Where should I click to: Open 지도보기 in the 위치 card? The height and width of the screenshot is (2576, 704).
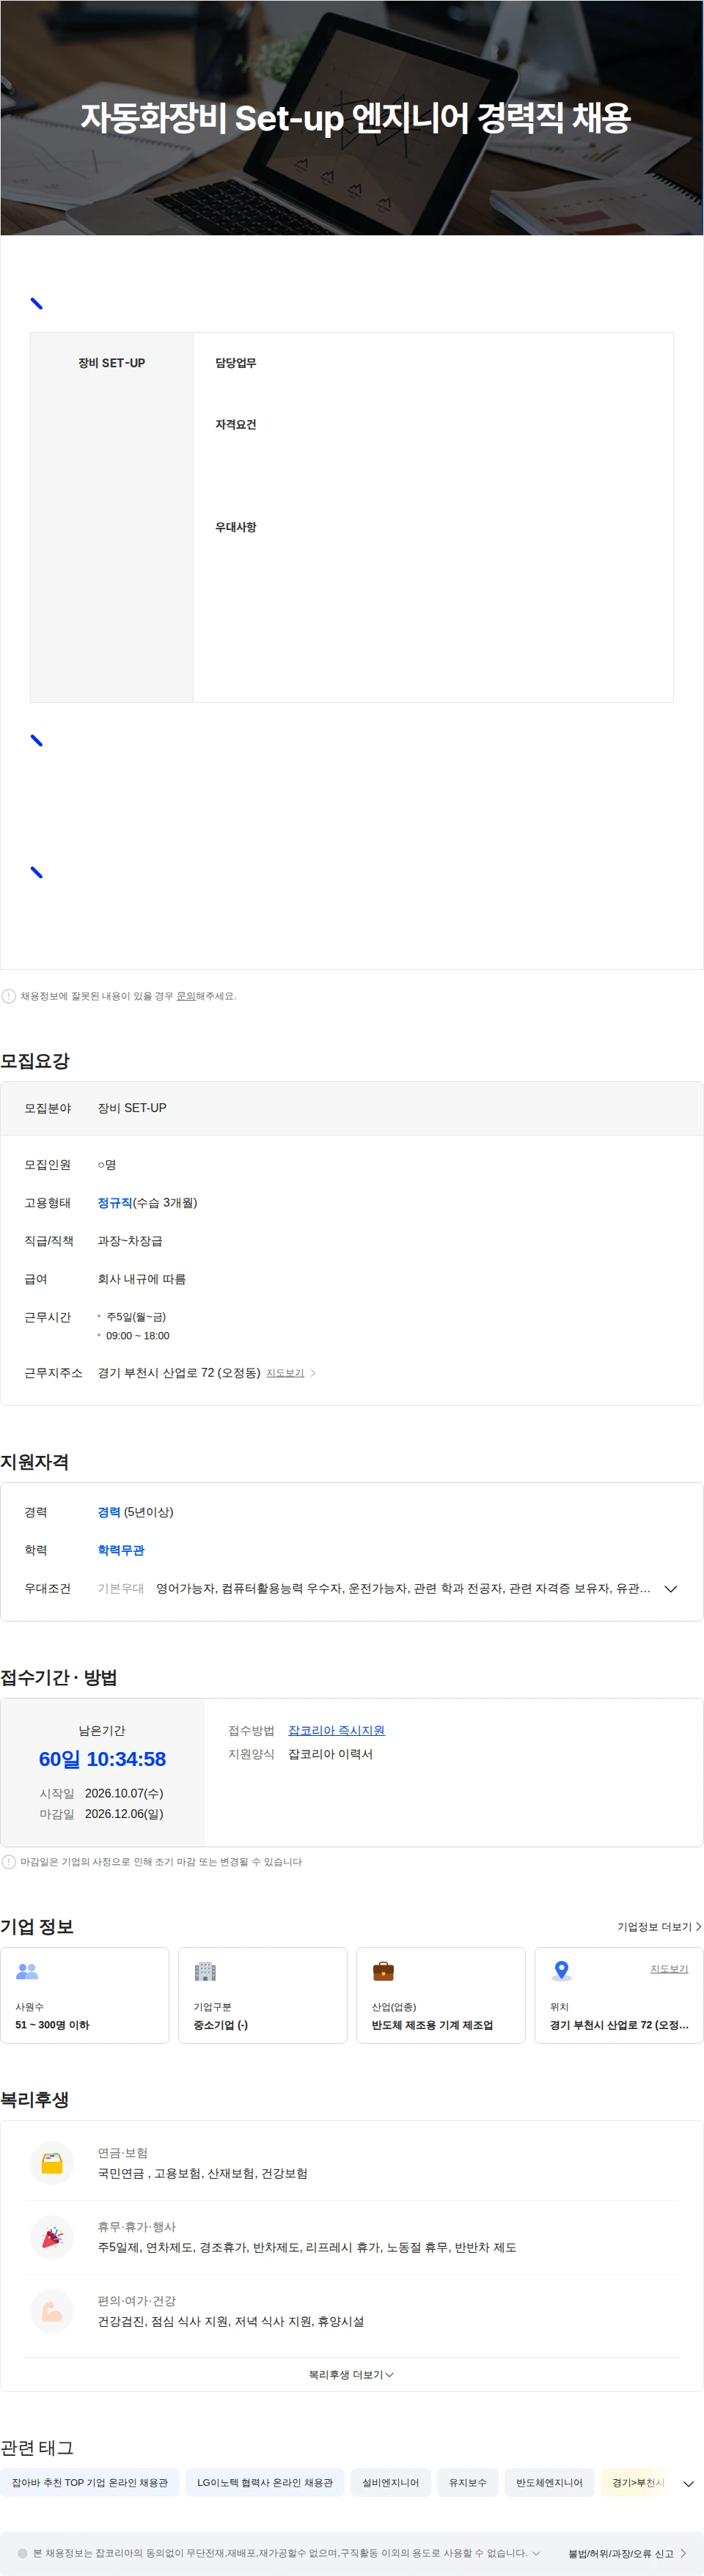click(669, 1968)
